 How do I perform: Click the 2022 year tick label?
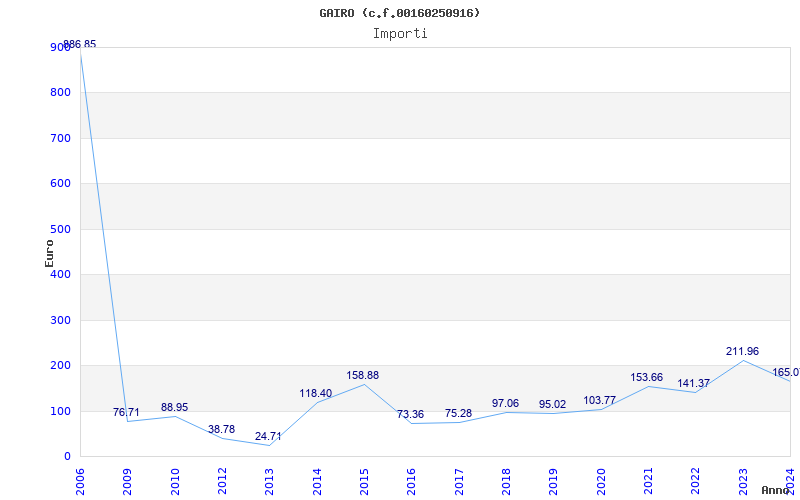point(695,482)
